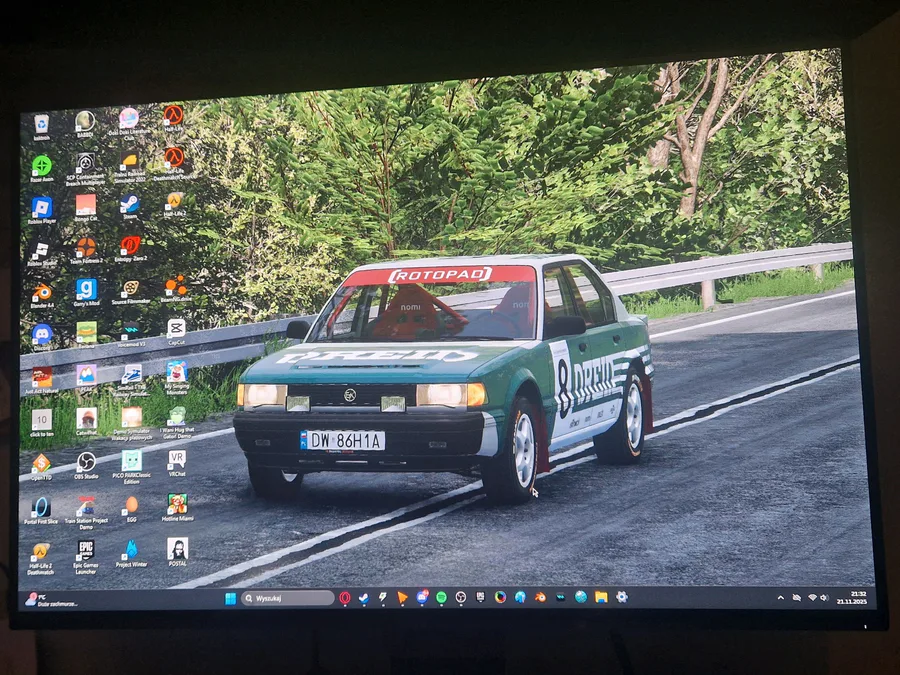900x675 pixels.
Task: Launch Doki Doki Literature Club shortcut
Action: [129, 125]
